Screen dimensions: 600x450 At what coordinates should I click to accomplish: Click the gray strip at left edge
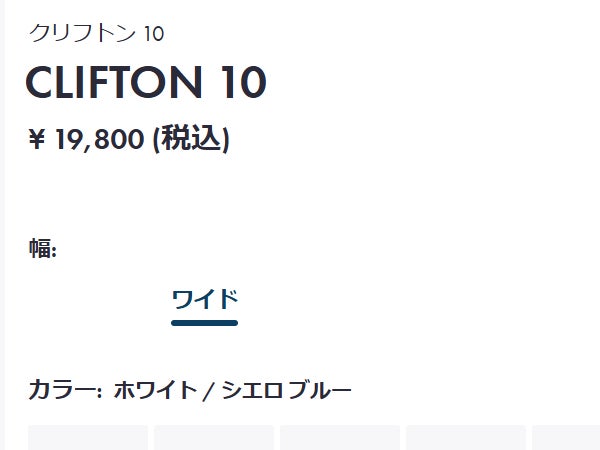coord(3,225)
